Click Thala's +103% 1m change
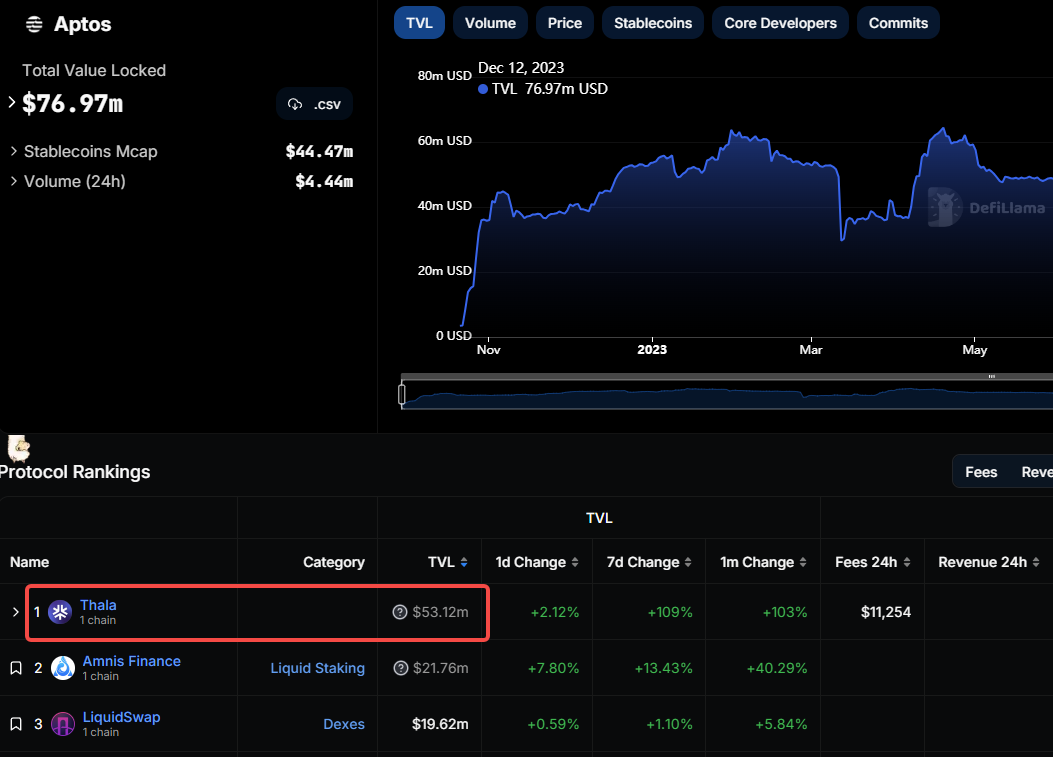 [x=785, y=613]
